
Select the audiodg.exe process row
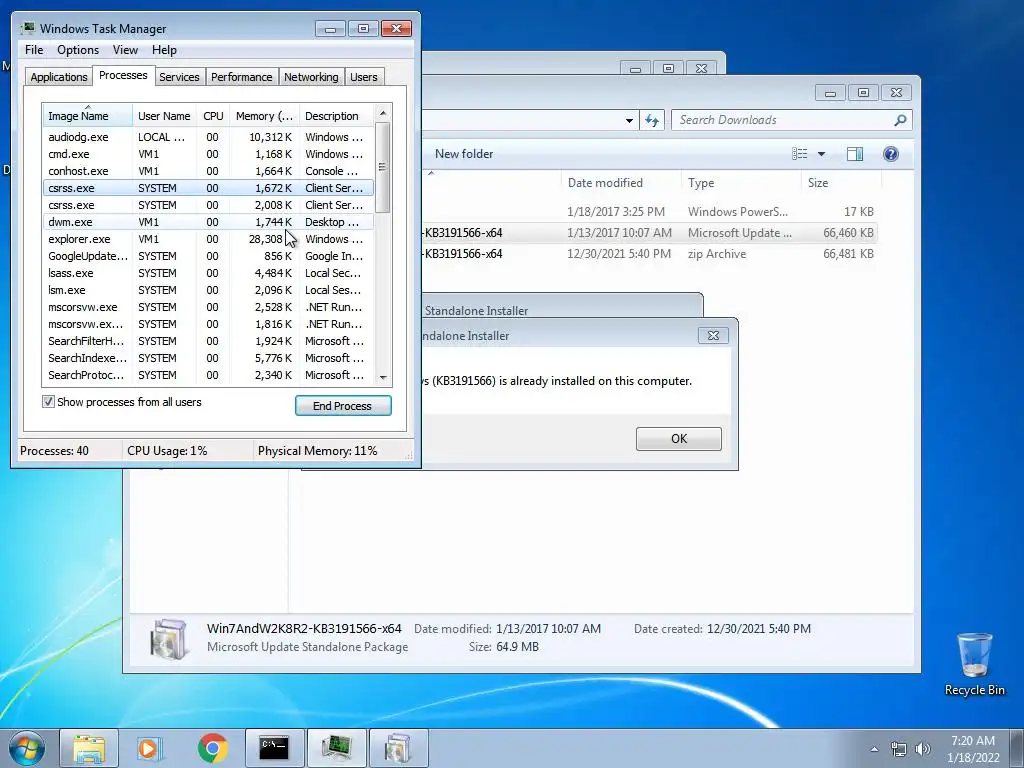(208, 137)
